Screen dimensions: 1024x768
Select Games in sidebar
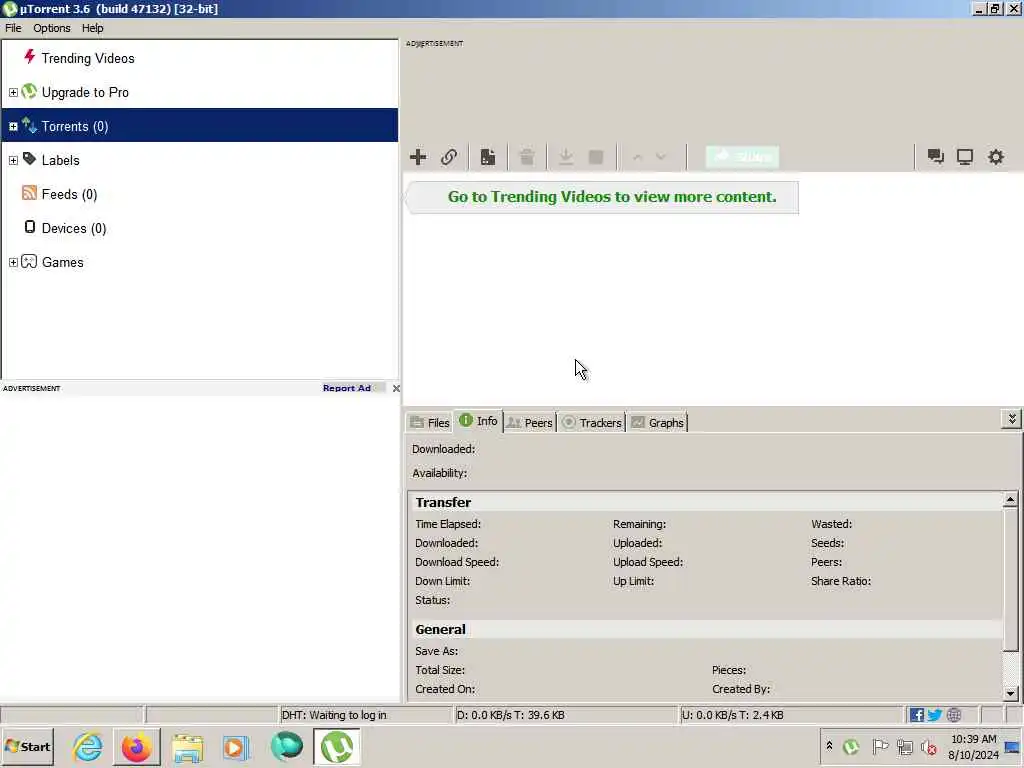pos(63,262)
